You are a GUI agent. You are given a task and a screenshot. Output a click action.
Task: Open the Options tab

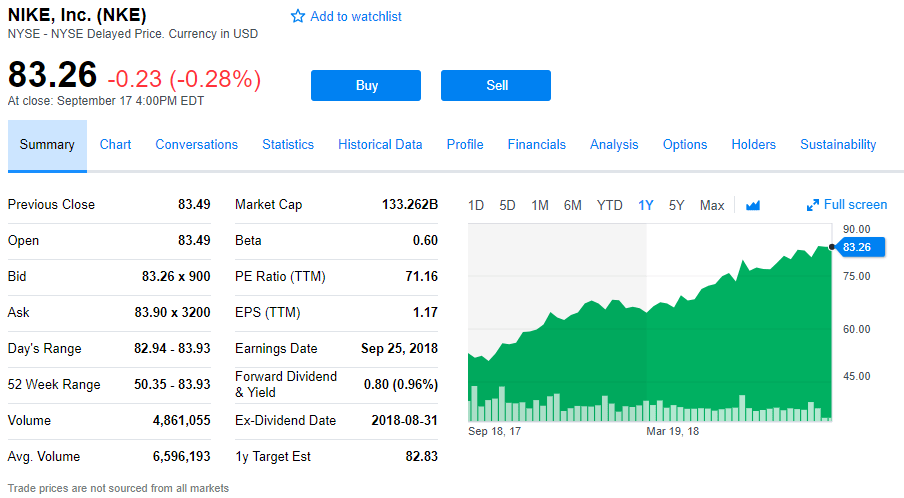pyautogui.click(x=685, y=145)
